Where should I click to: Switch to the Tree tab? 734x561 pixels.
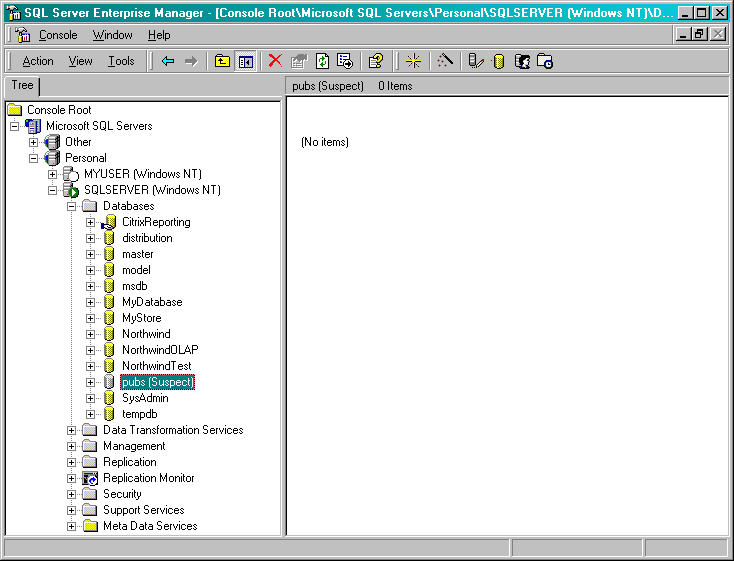point(22,86)
